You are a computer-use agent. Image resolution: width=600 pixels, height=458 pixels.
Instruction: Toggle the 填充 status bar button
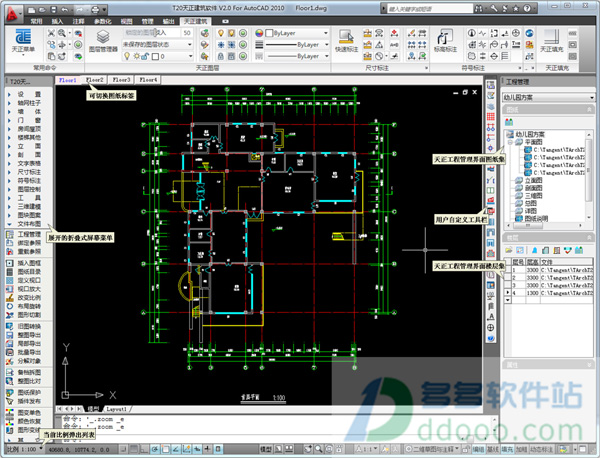(x=507, y=449)
